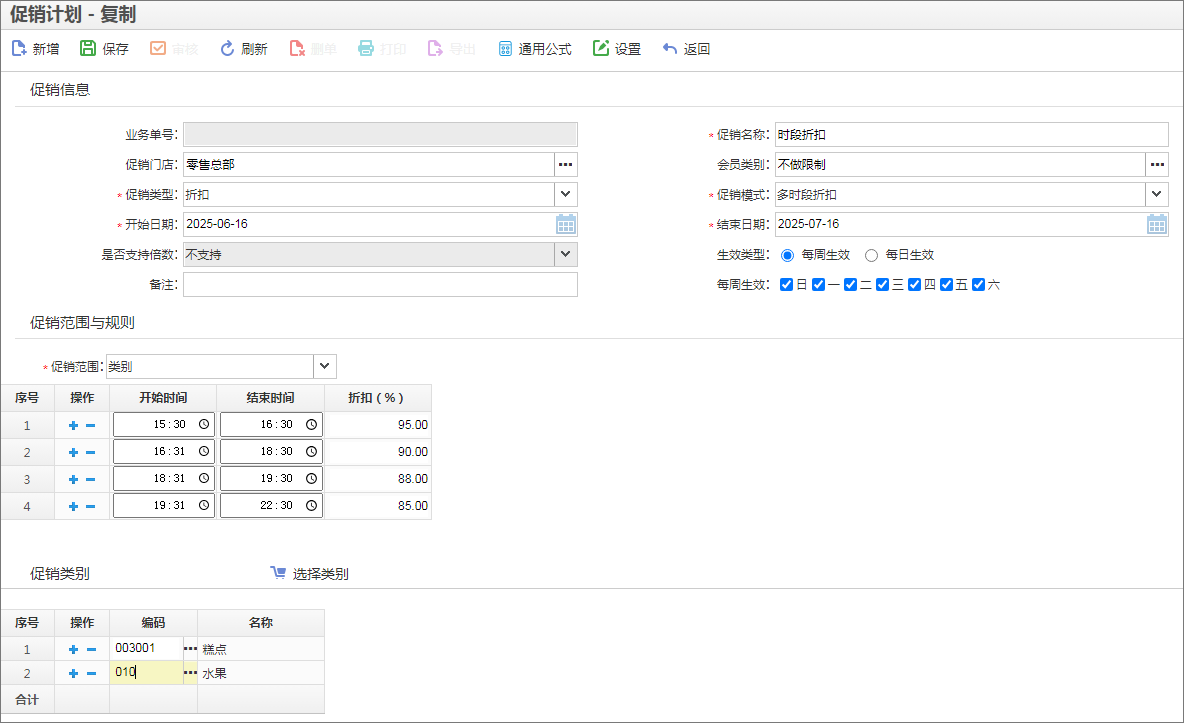Click the 新增 (new) toolbar button
This screenshot has height=723, width=1184.
coord(35,49)
